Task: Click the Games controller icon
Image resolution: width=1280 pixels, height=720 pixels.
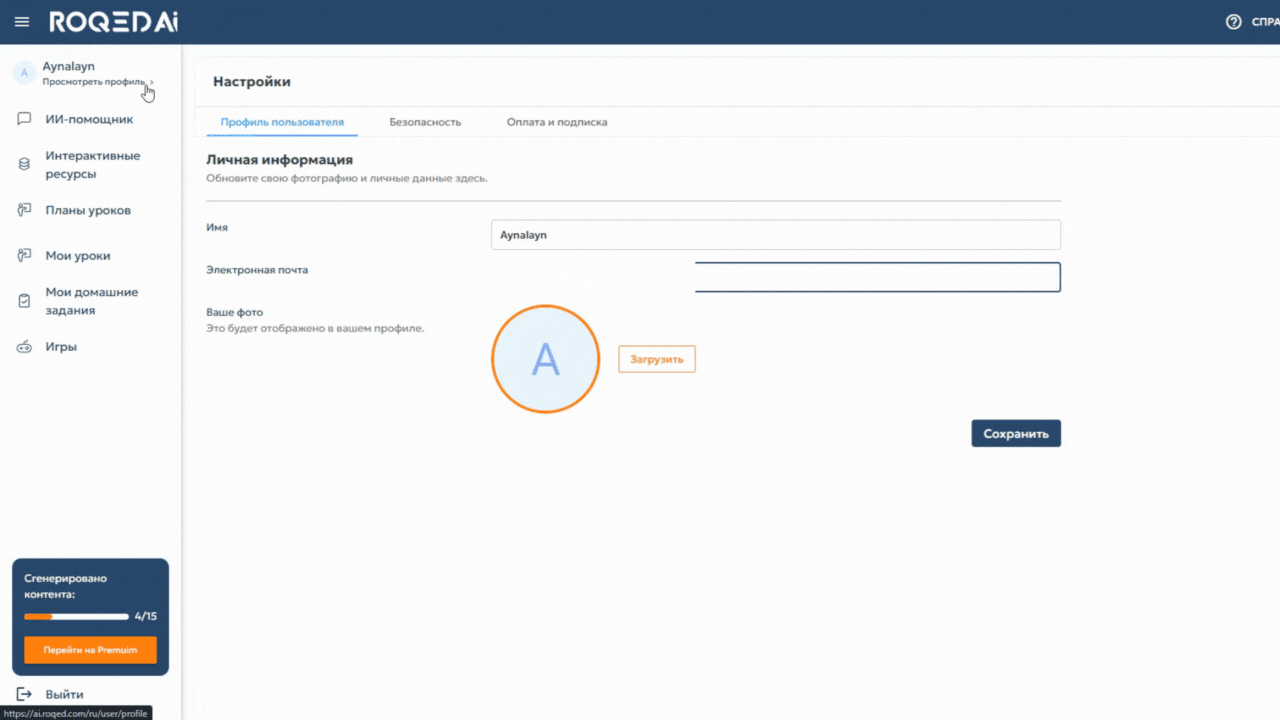Action: click(x=25, y=347)
